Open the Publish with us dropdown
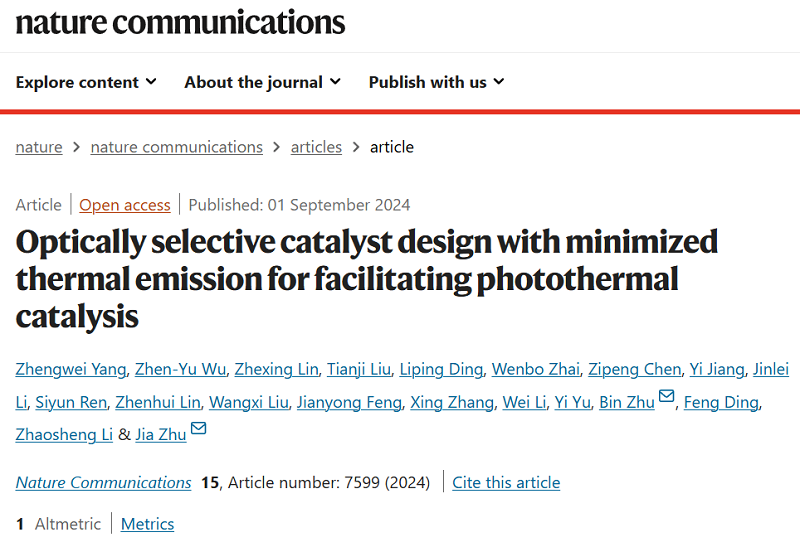The height and width of the screenshot is (547, 800). pyautogui.click(x=436, y=82)
